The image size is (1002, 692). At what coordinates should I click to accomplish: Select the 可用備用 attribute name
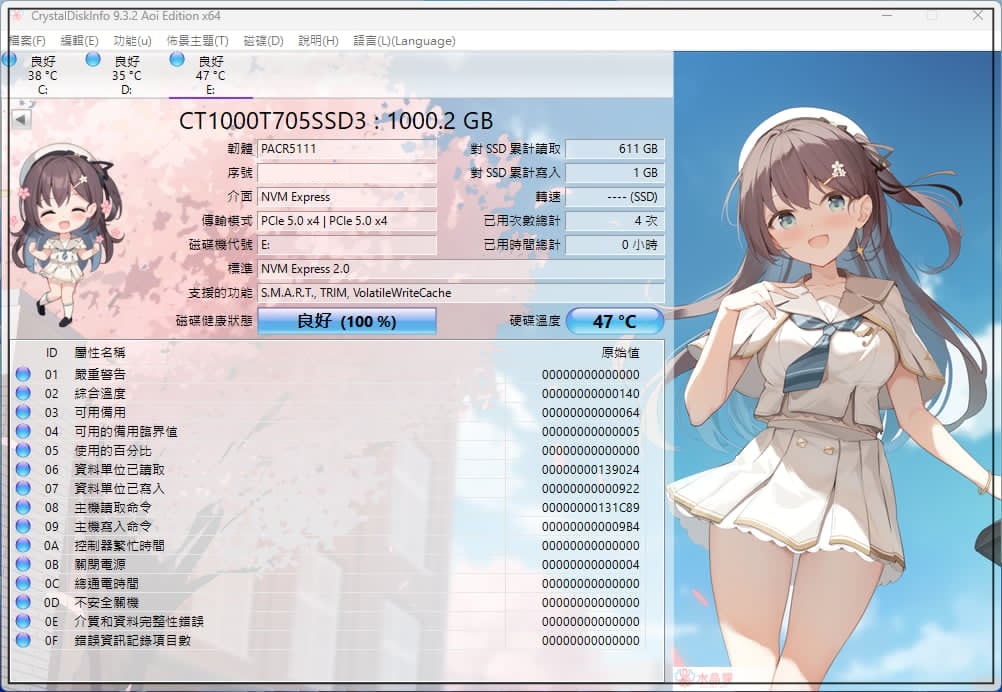pos(100,412)
